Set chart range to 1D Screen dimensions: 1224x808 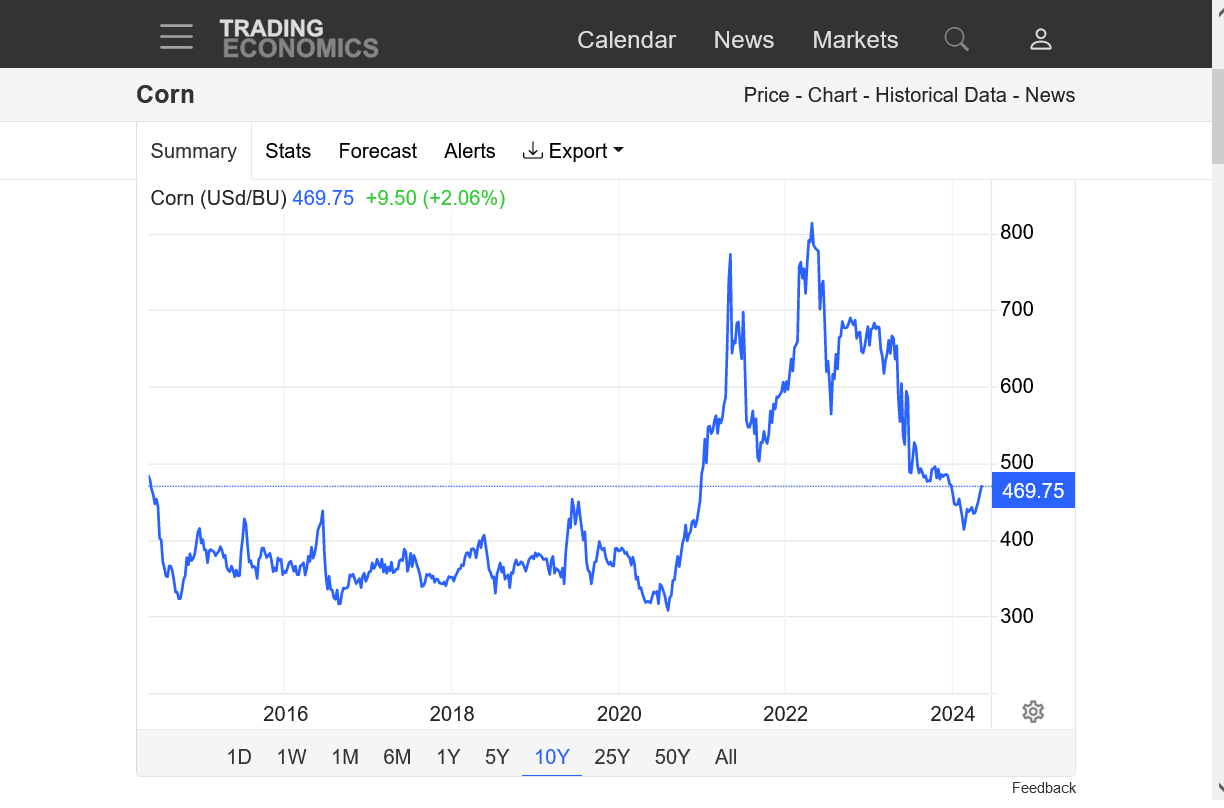239,757
